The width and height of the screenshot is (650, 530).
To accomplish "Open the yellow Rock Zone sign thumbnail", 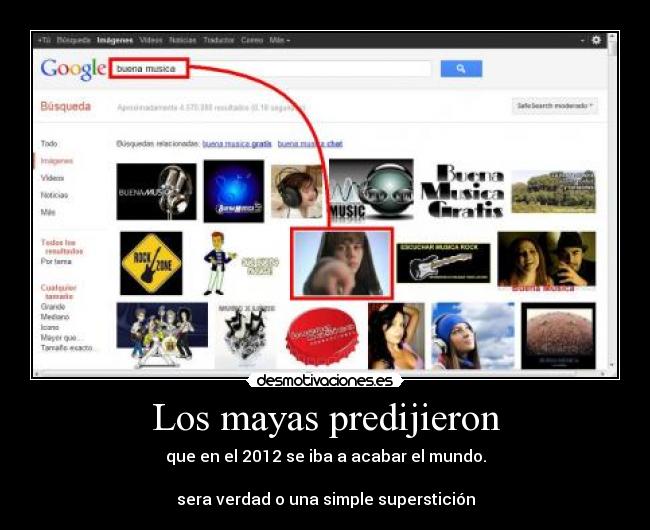I will tap(151, 264).
